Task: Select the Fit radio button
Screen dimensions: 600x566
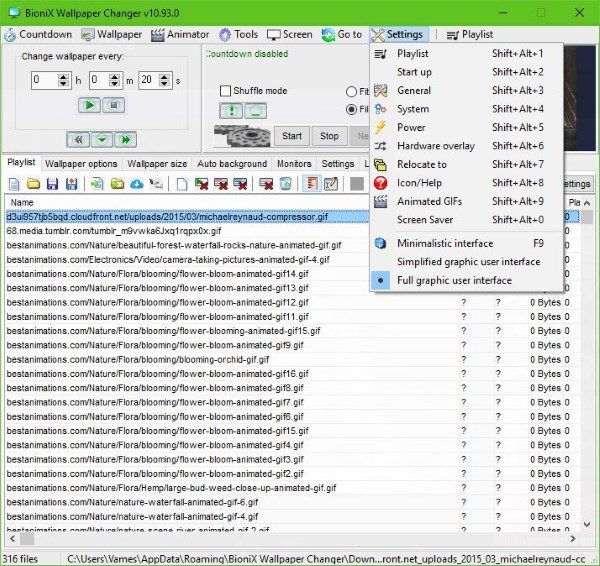Action: pyautogui.click(x=351, y=91)
